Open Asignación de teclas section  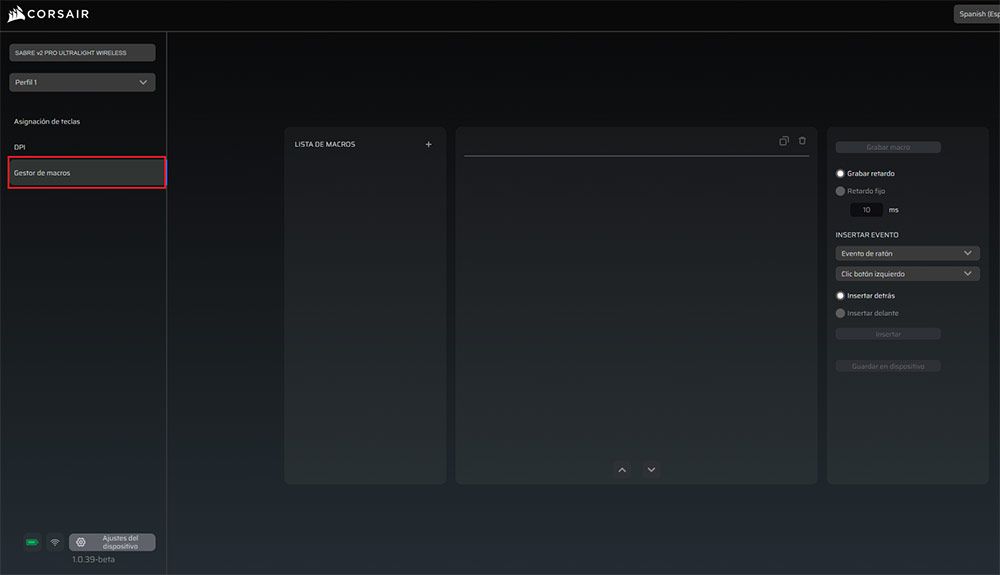pyautogui.click(x=47, y=122)
